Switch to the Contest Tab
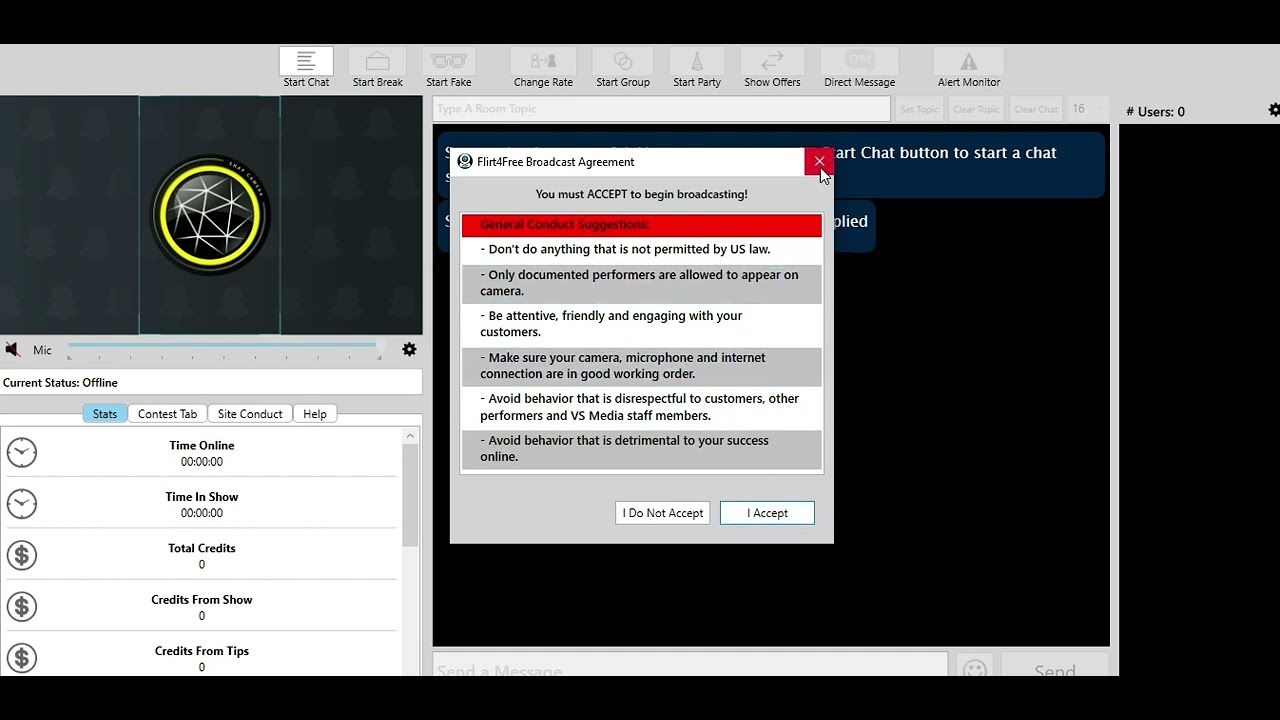This screenshot has height=720, width=1280. coord(167,414)
